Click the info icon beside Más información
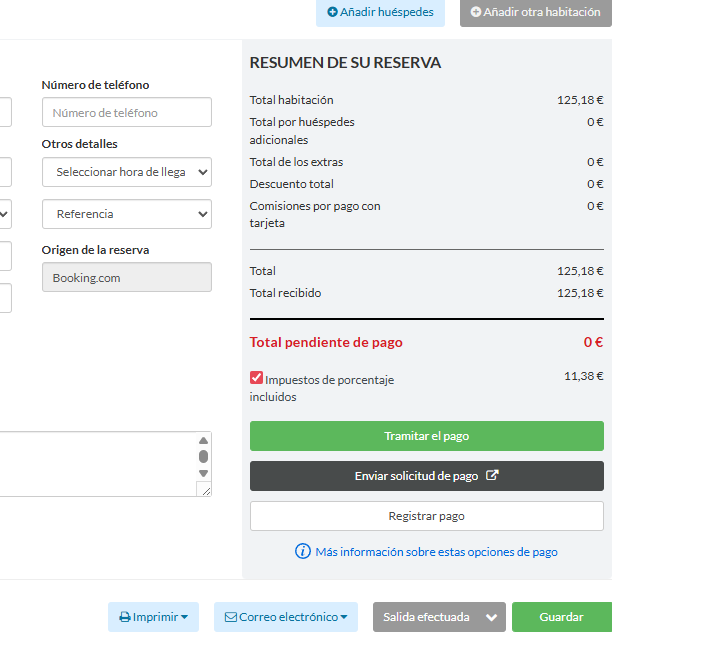The width and height of the screenshot is (720, 669). point(303,552)
